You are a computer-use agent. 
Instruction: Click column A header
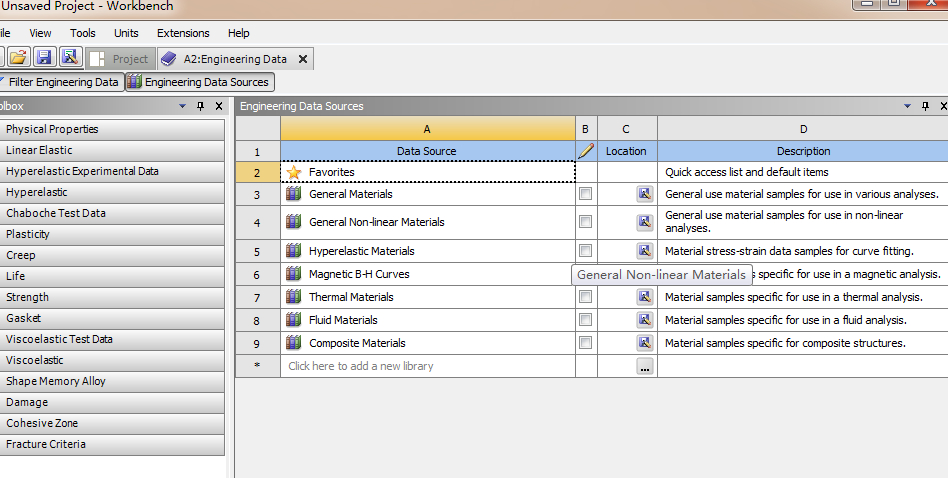point(427,129)
